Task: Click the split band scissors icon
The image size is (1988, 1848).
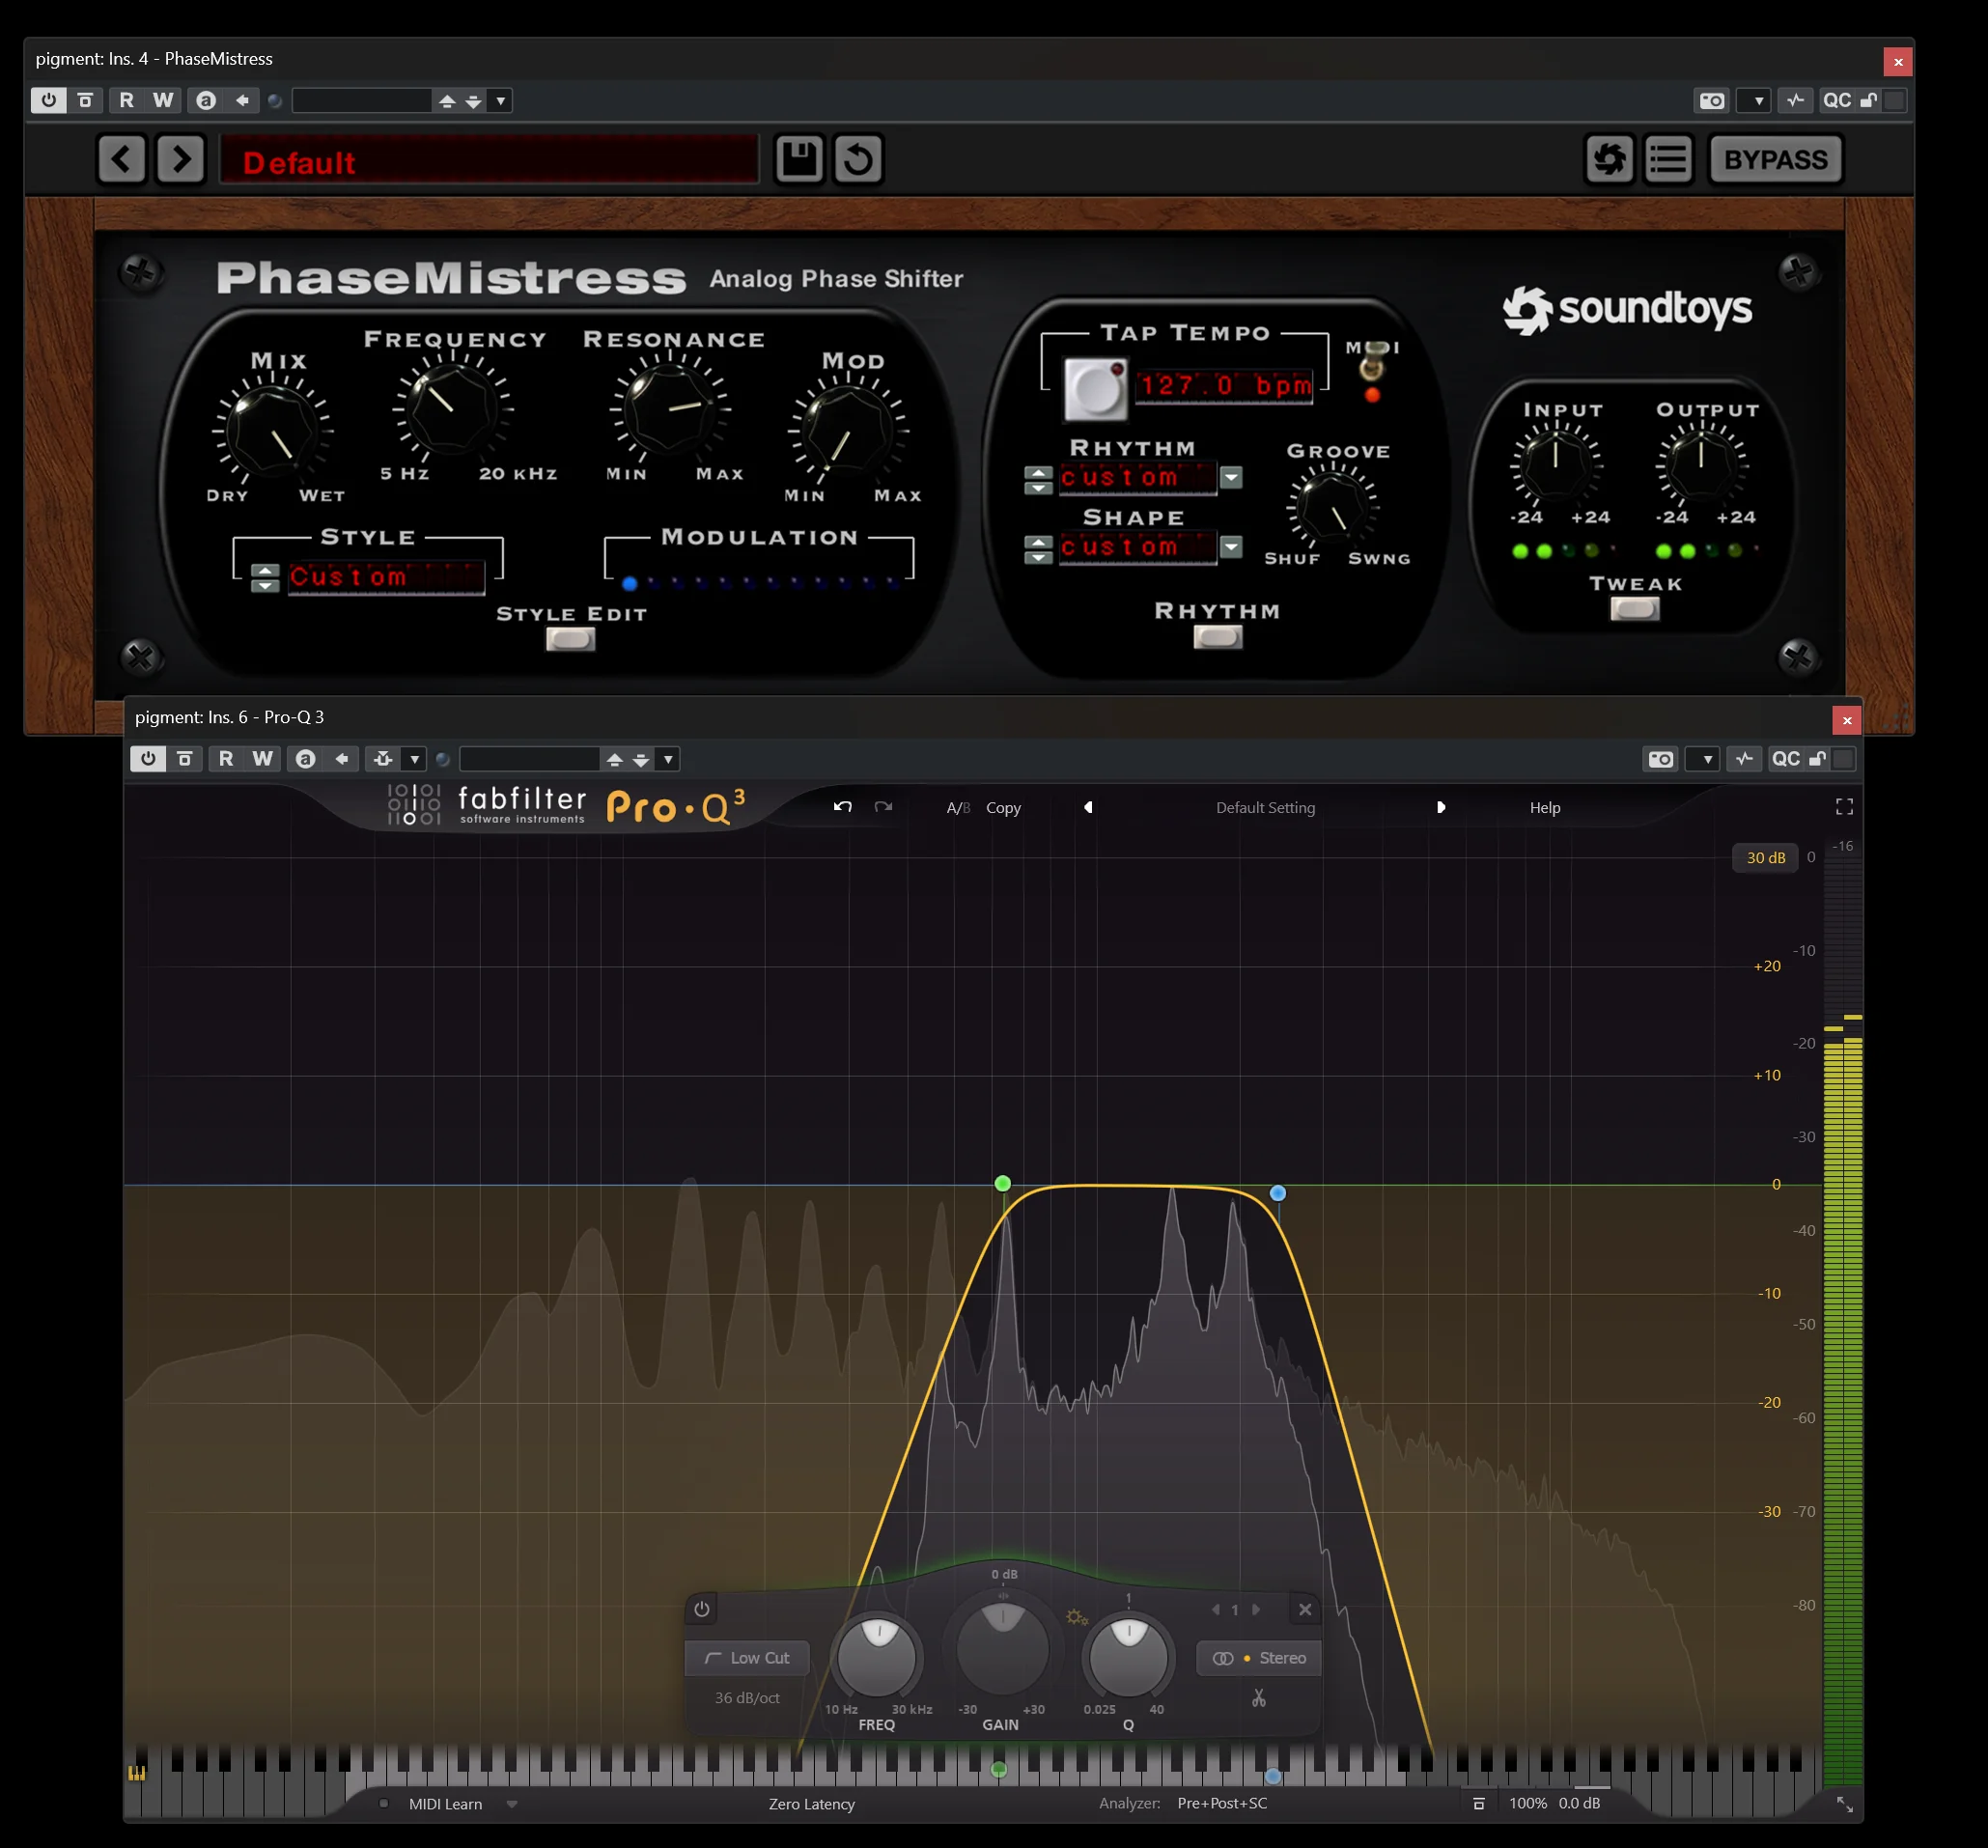Action: 1259,1698
